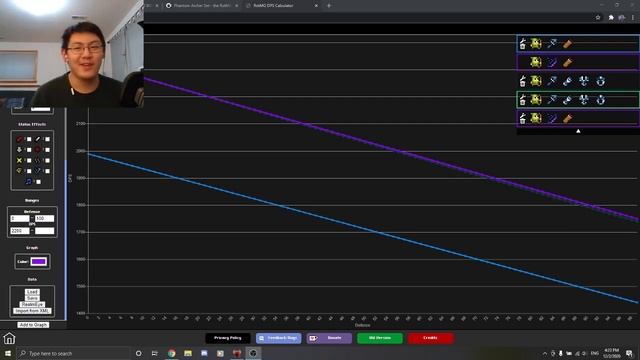Click the Defense minimum range field
This screenshot has height=360, width=640.
[20, 218]
